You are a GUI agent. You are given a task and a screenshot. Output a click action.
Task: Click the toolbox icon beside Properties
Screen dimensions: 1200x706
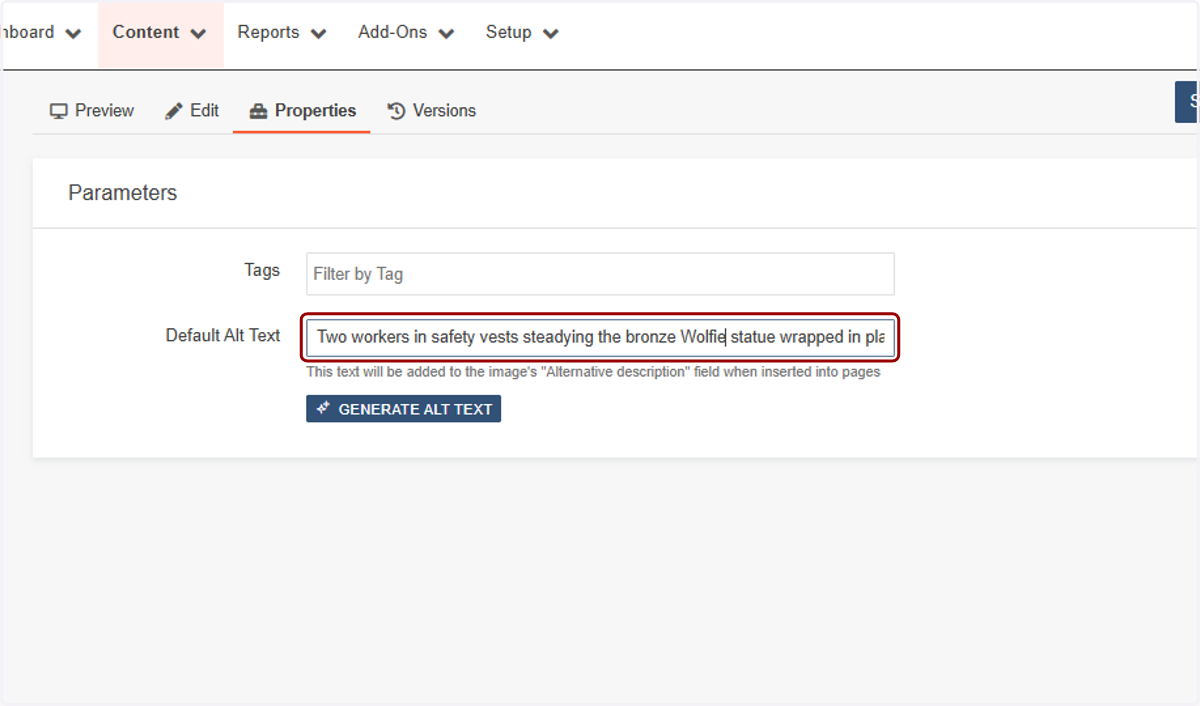(x=258, y=111)
